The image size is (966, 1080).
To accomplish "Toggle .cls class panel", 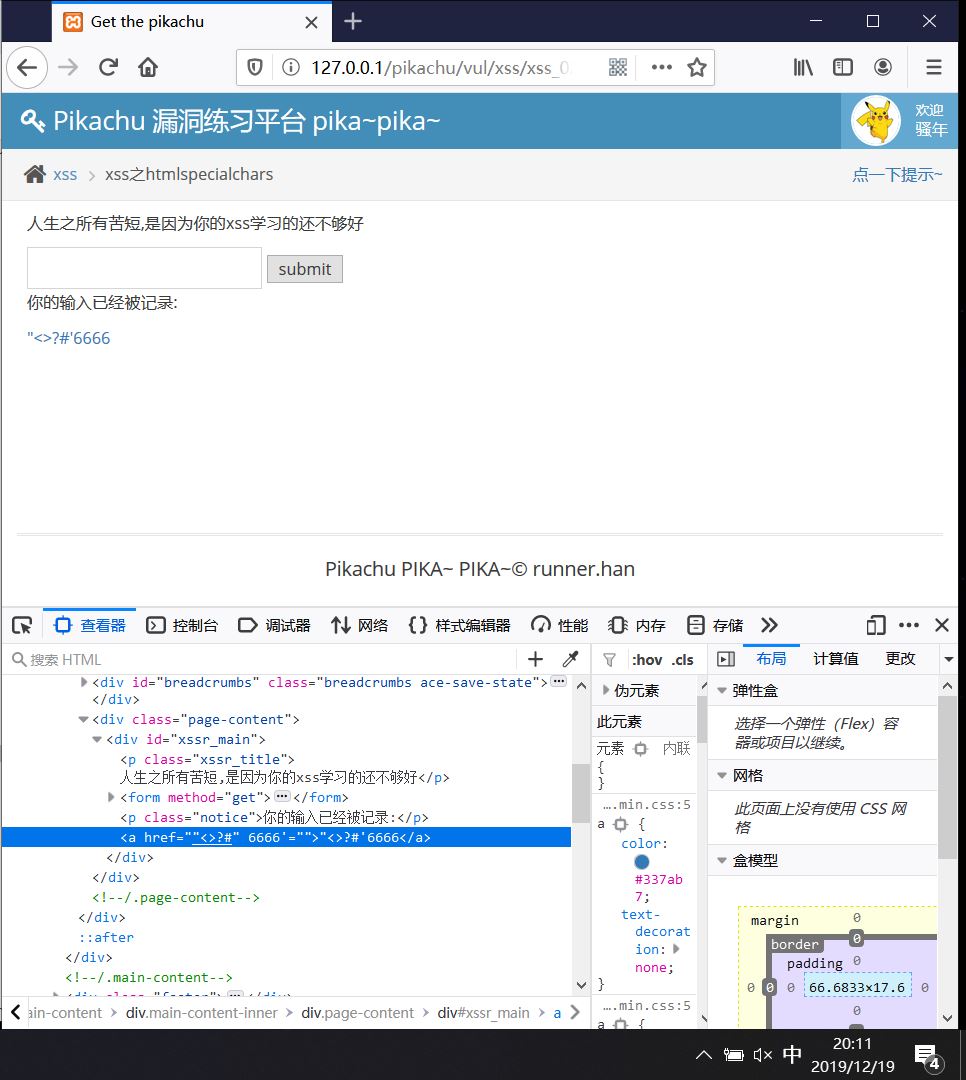I will (x=682, y=660).
